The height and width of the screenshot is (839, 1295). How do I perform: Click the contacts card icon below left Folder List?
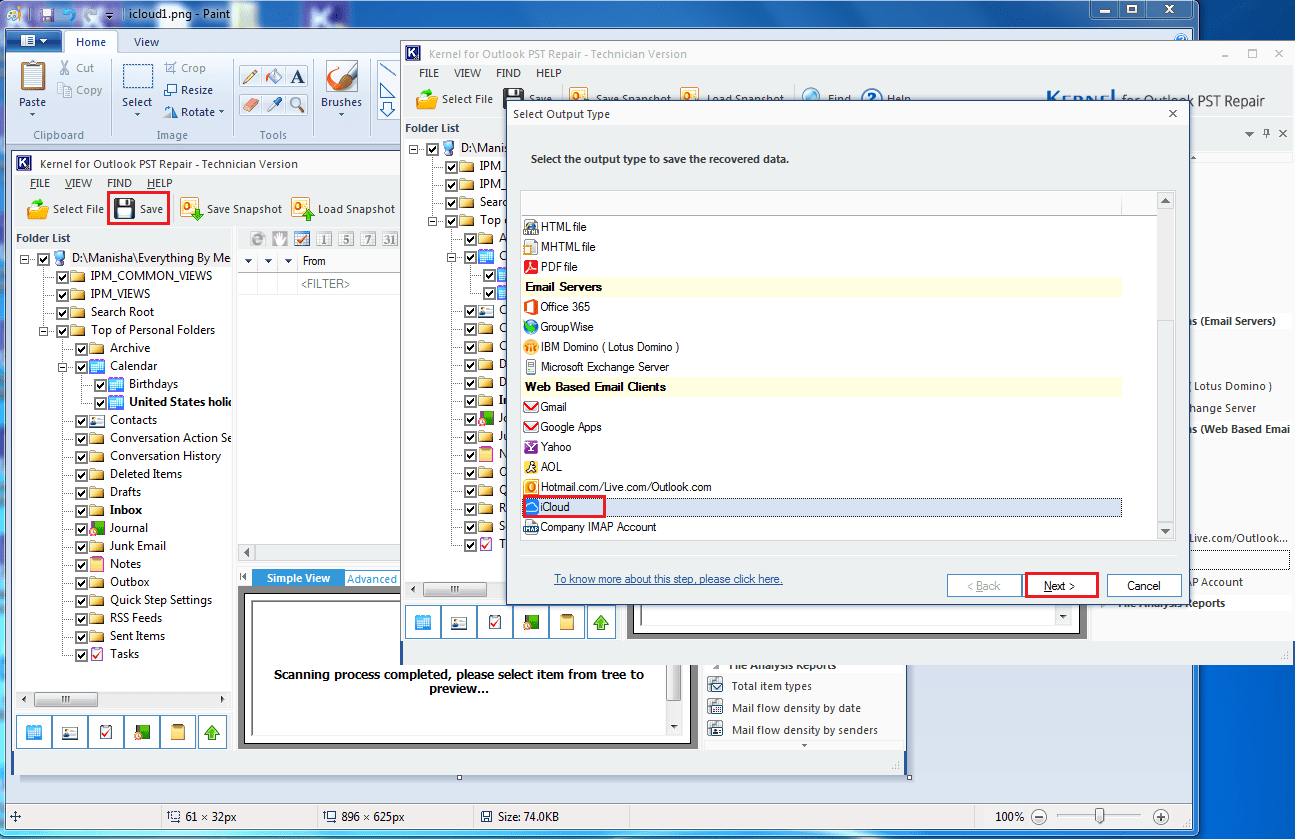tap(70, 732)
